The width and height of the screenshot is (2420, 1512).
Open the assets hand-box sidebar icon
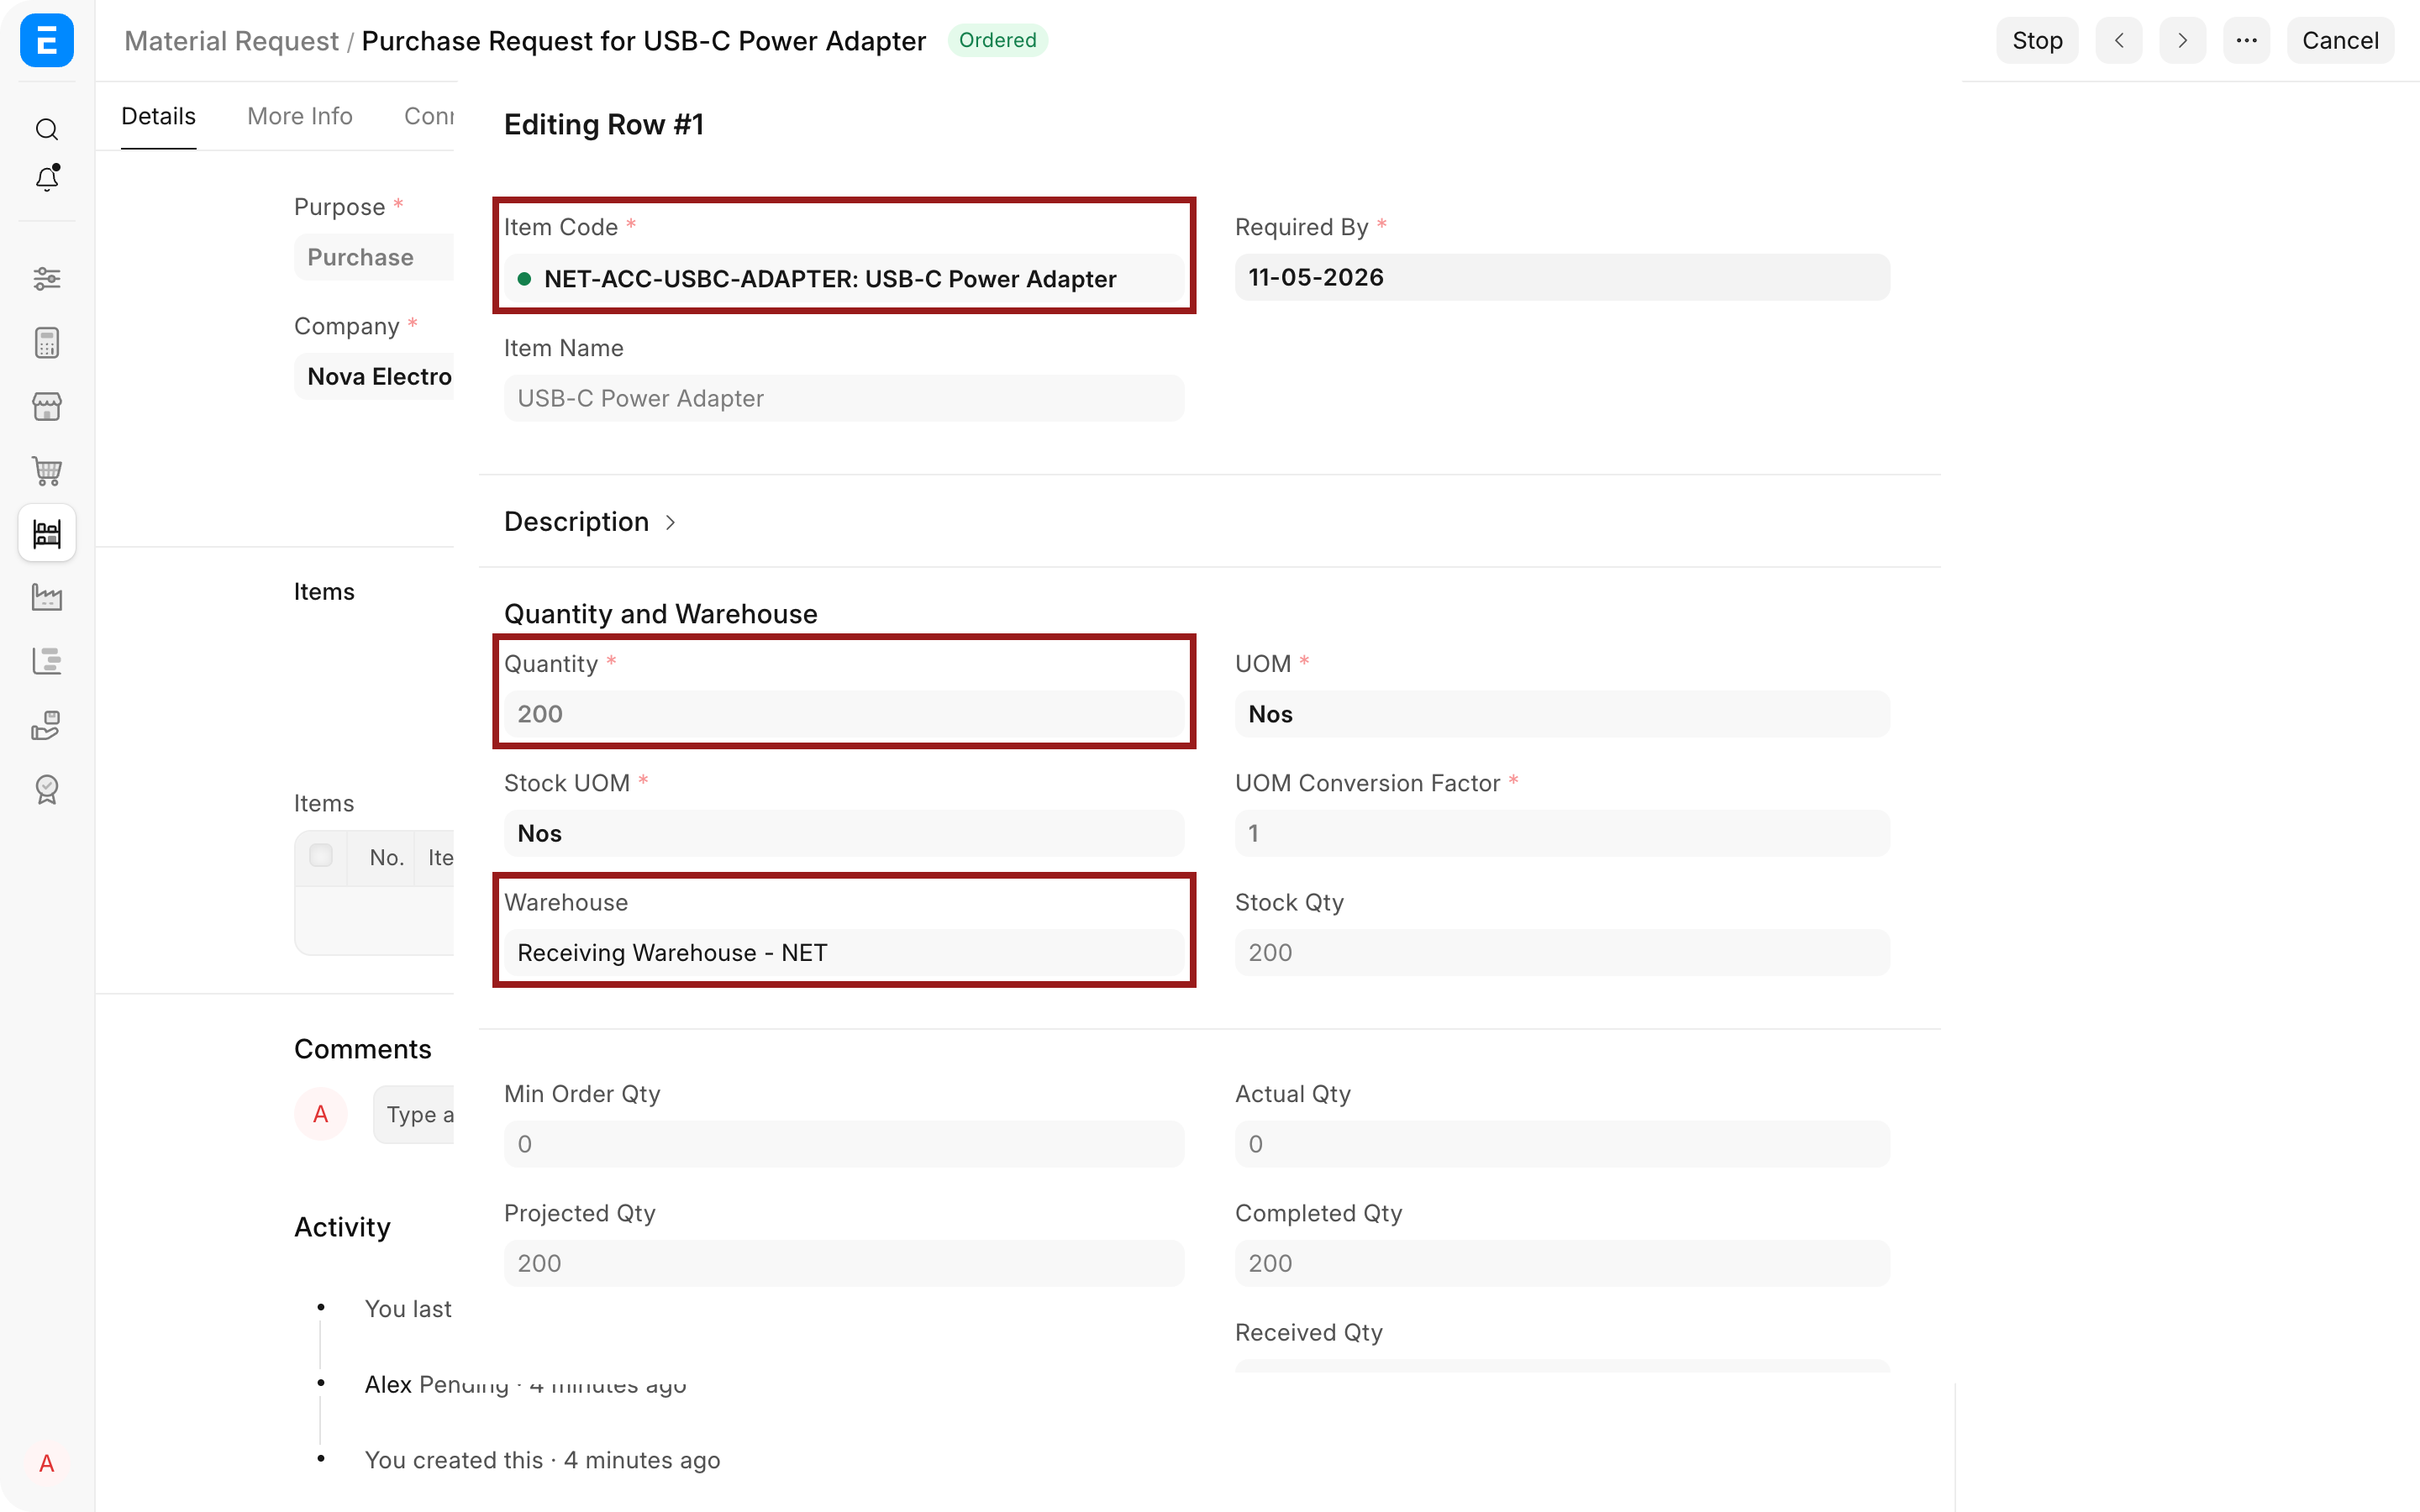tap(46, 725)
